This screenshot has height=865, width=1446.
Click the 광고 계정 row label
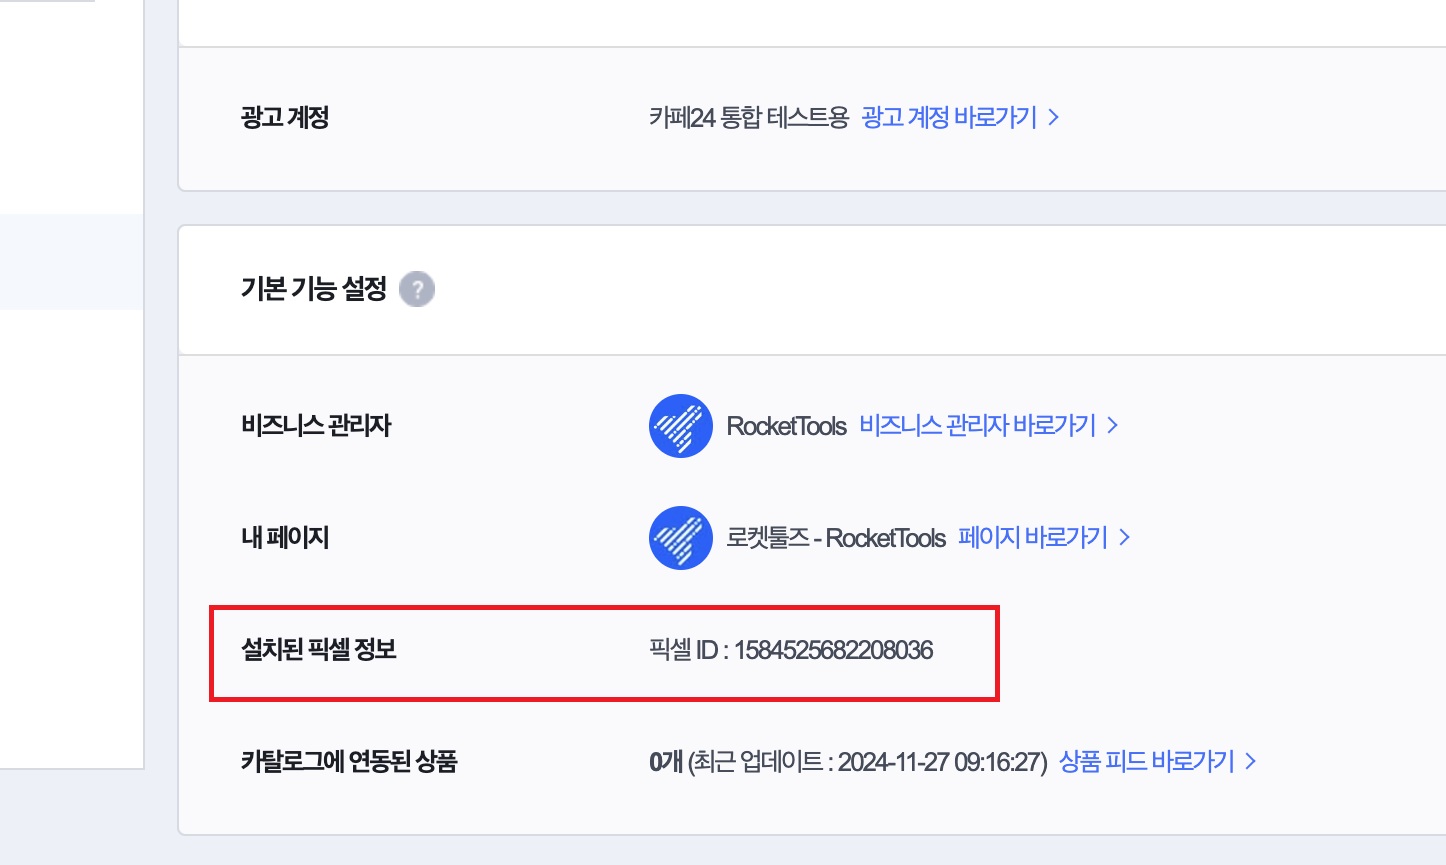pyautogui.click(x=285, y=118)
